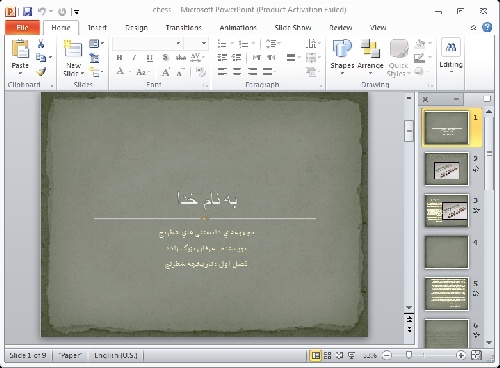
Task: Undo the last action
Action: tap(42, 12)
